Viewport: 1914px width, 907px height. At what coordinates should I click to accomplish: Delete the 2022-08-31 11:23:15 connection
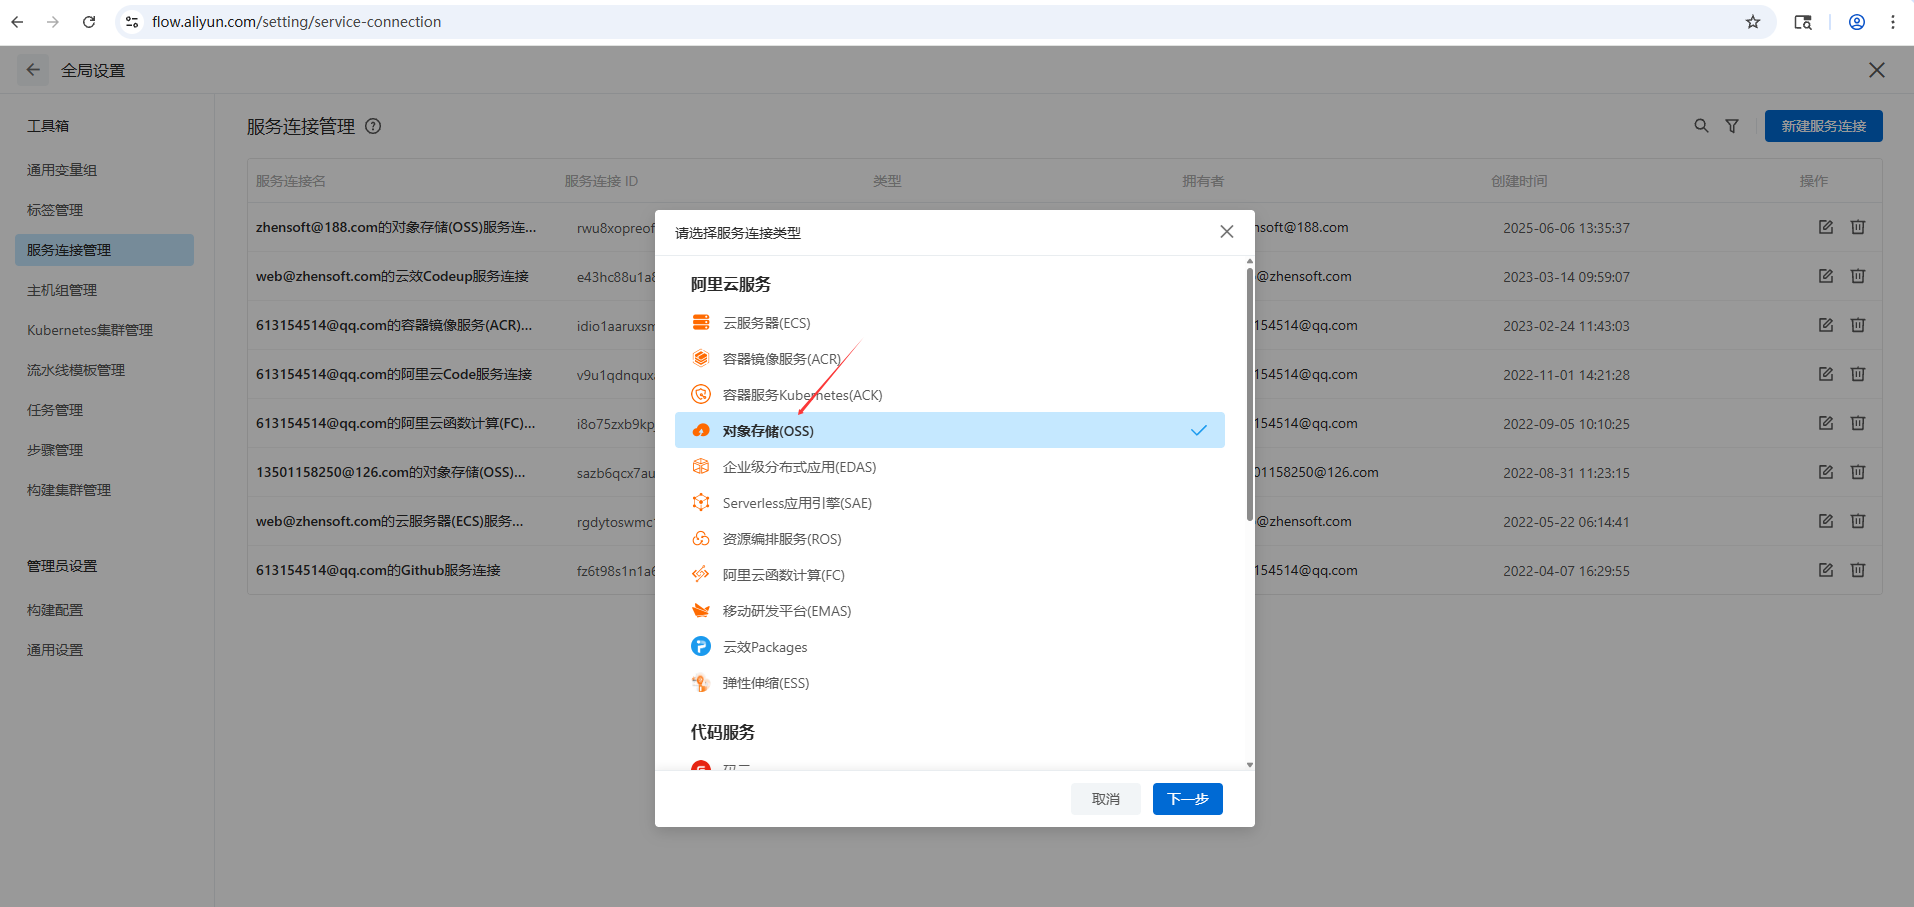pos(1858,472)
